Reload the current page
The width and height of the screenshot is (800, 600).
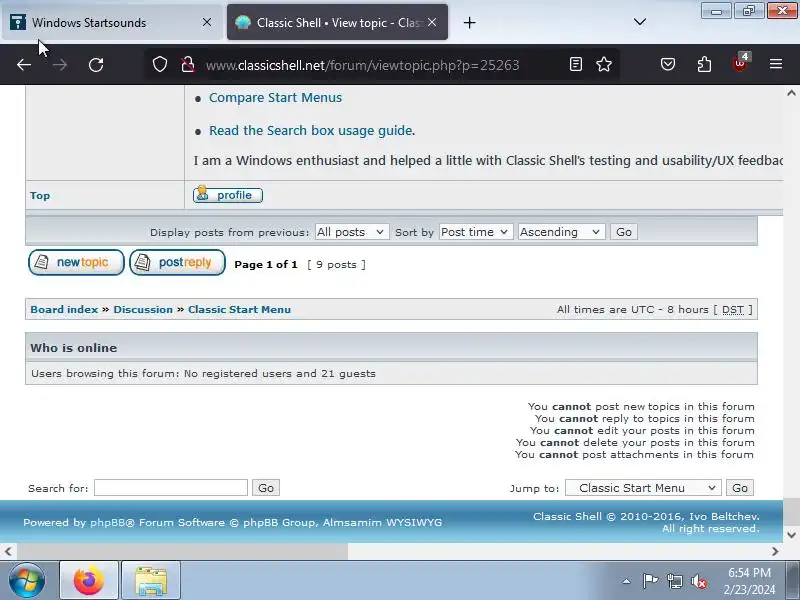point(96,65)
